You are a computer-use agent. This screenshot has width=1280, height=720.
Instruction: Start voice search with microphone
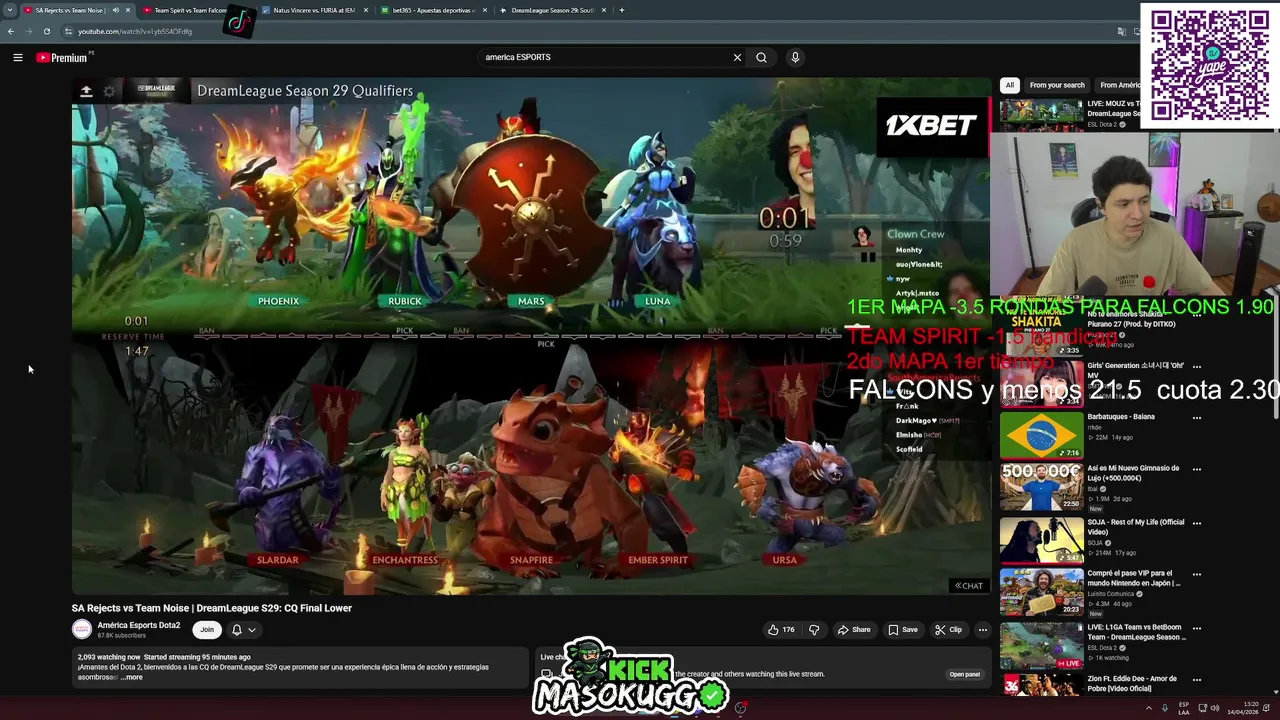pos(795,57)
